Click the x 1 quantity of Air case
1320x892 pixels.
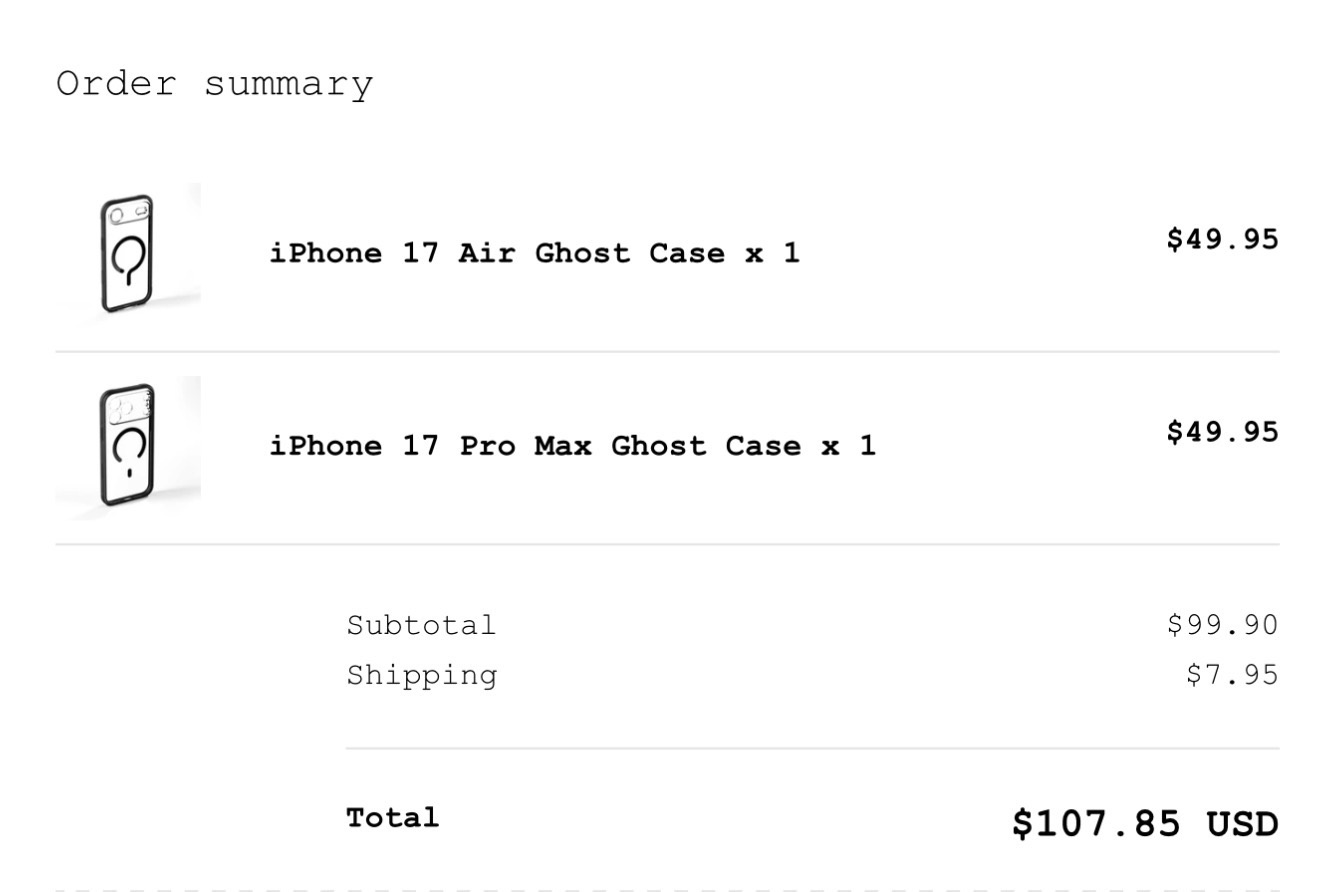pos(772,253)
